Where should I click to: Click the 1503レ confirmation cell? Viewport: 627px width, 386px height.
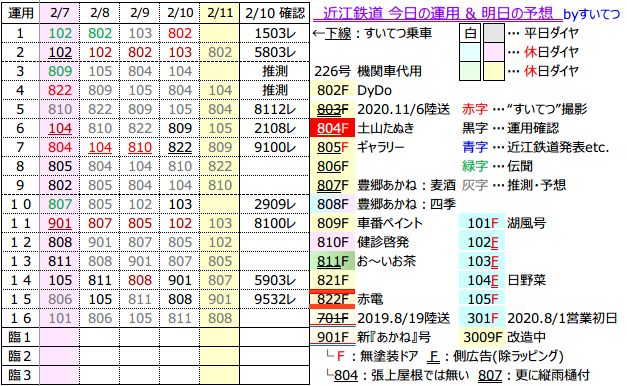275,33
